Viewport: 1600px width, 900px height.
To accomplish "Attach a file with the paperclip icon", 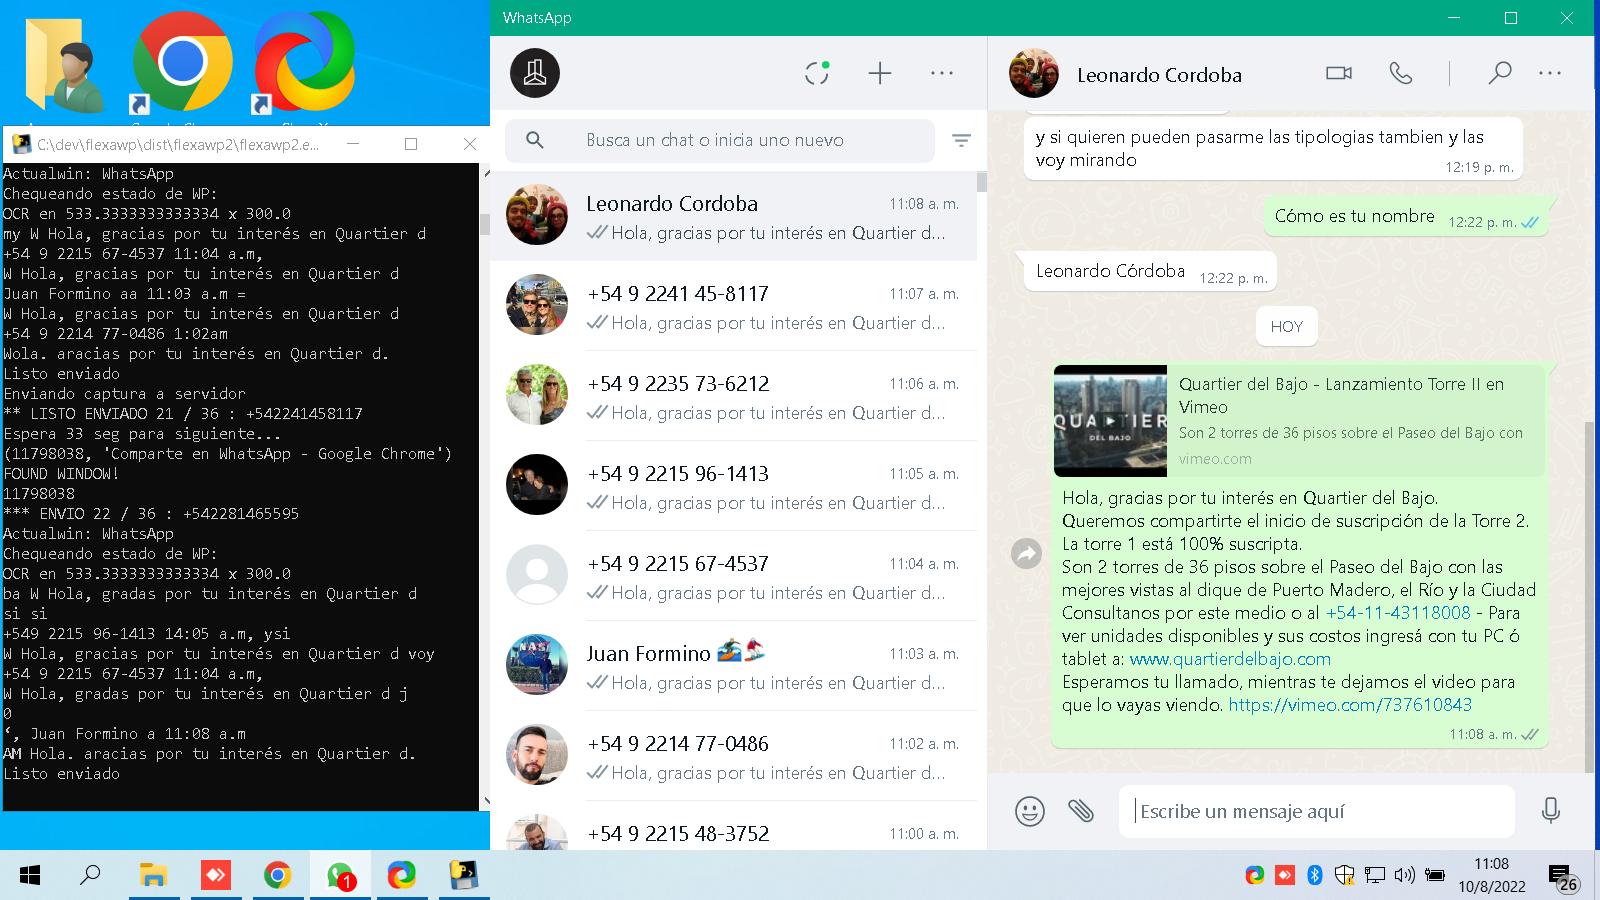I will click(x=1081, y=811).
